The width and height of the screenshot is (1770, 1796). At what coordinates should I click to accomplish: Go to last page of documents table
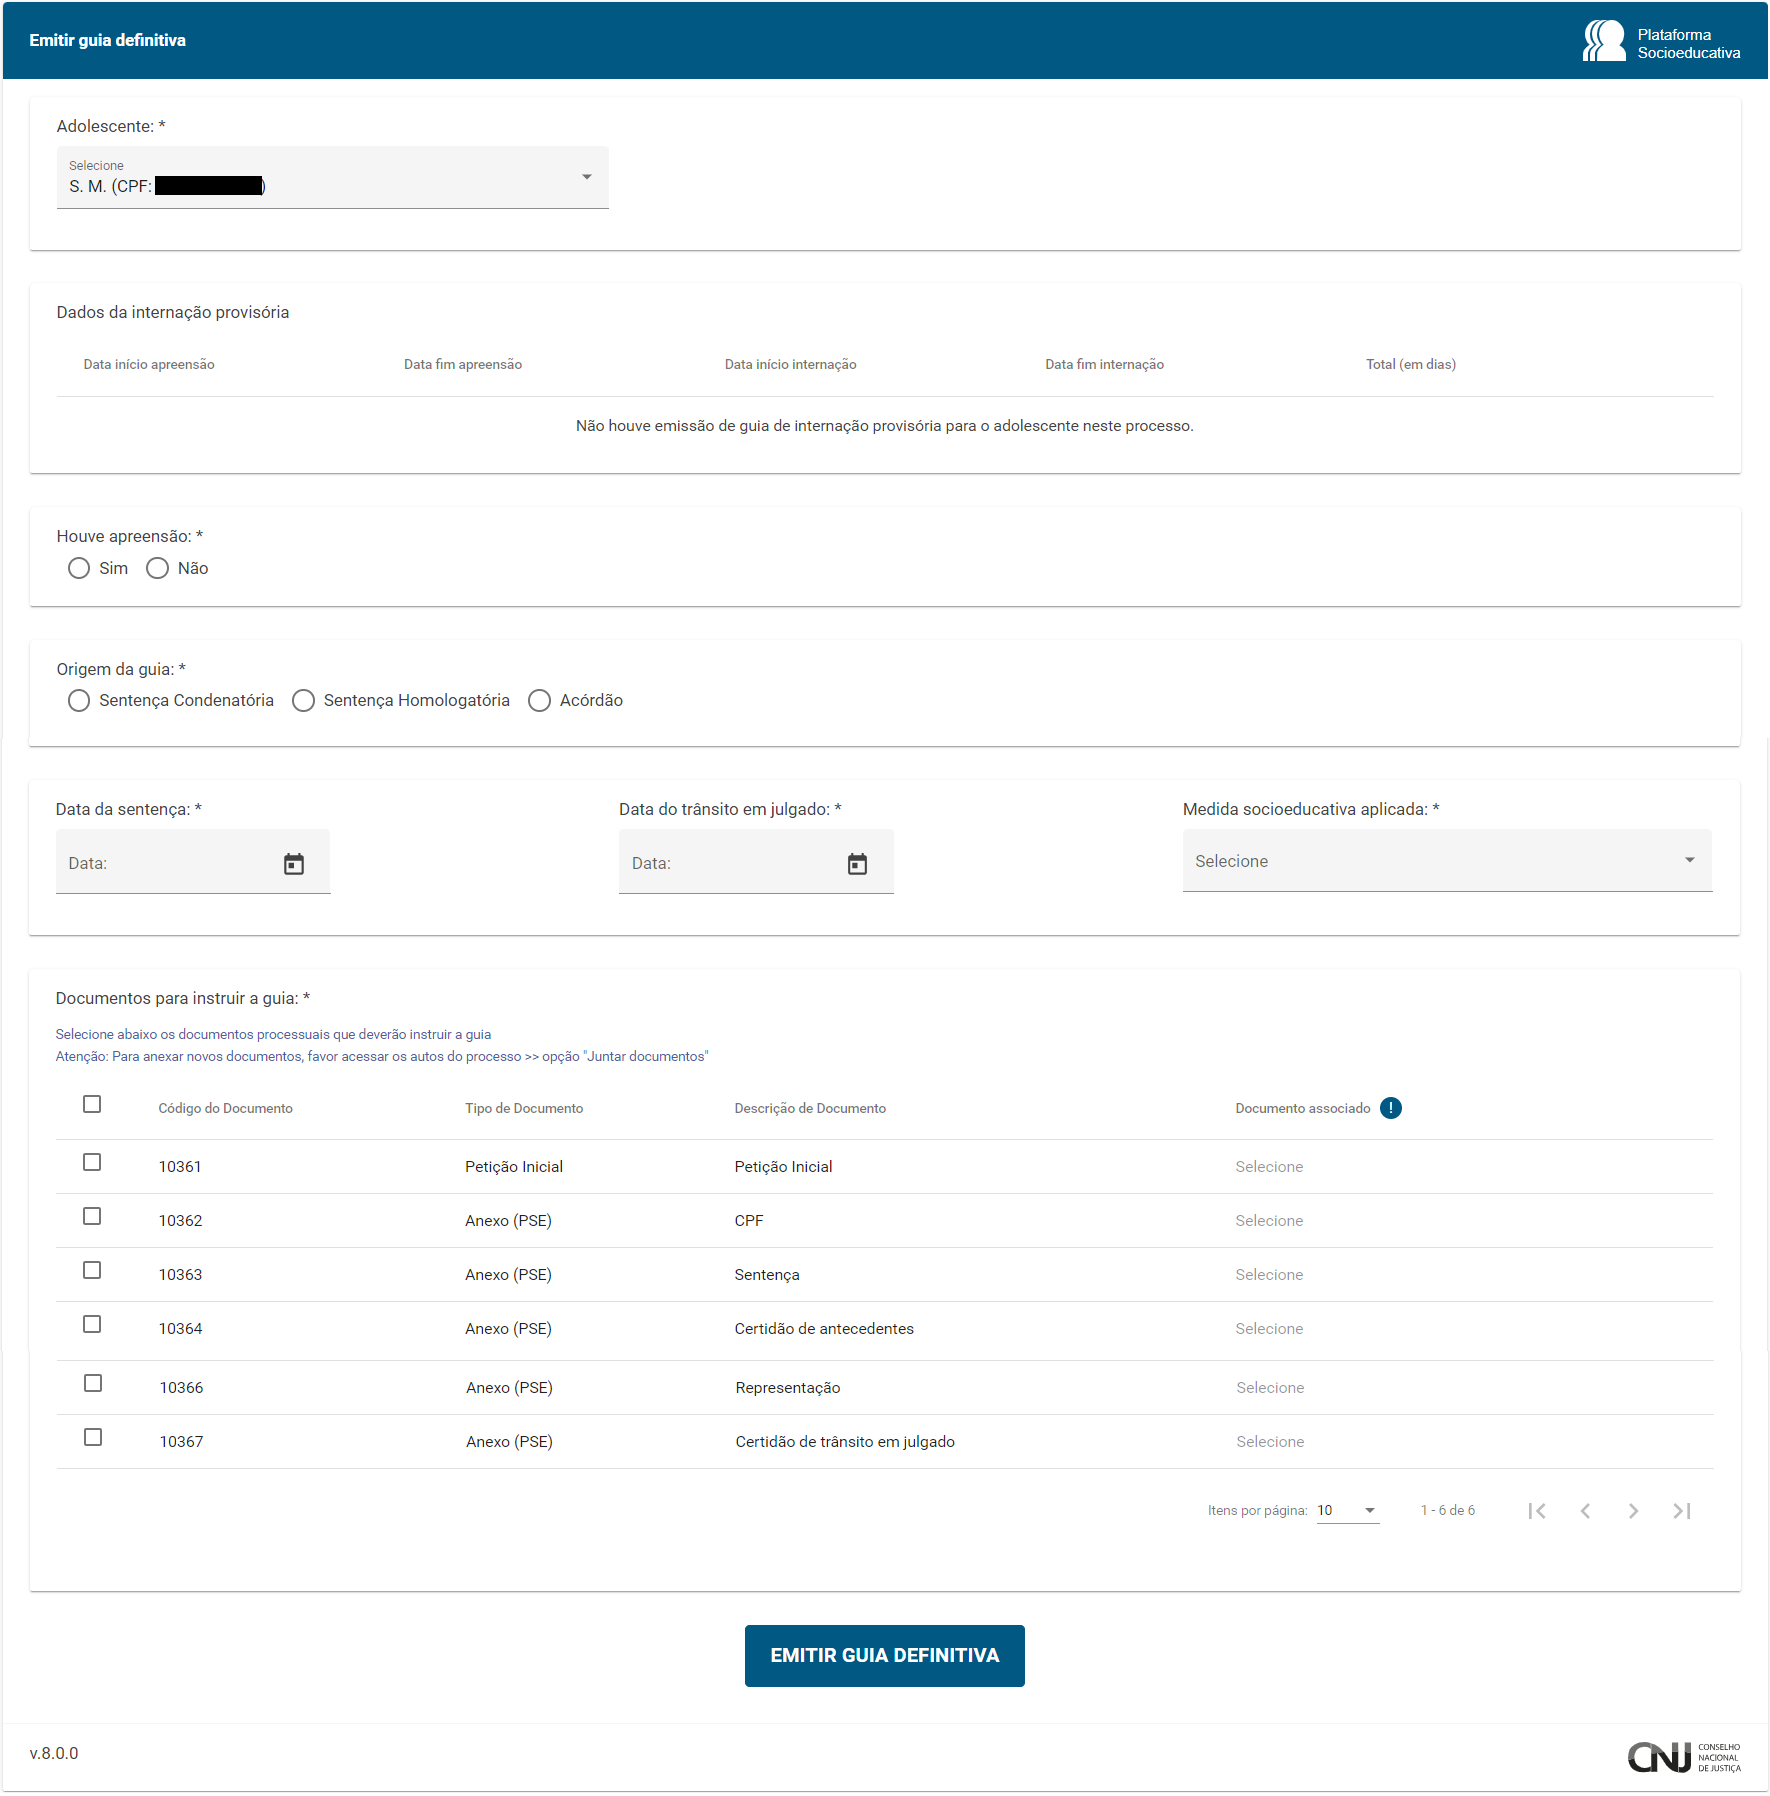click(x=1682, y=1511)
